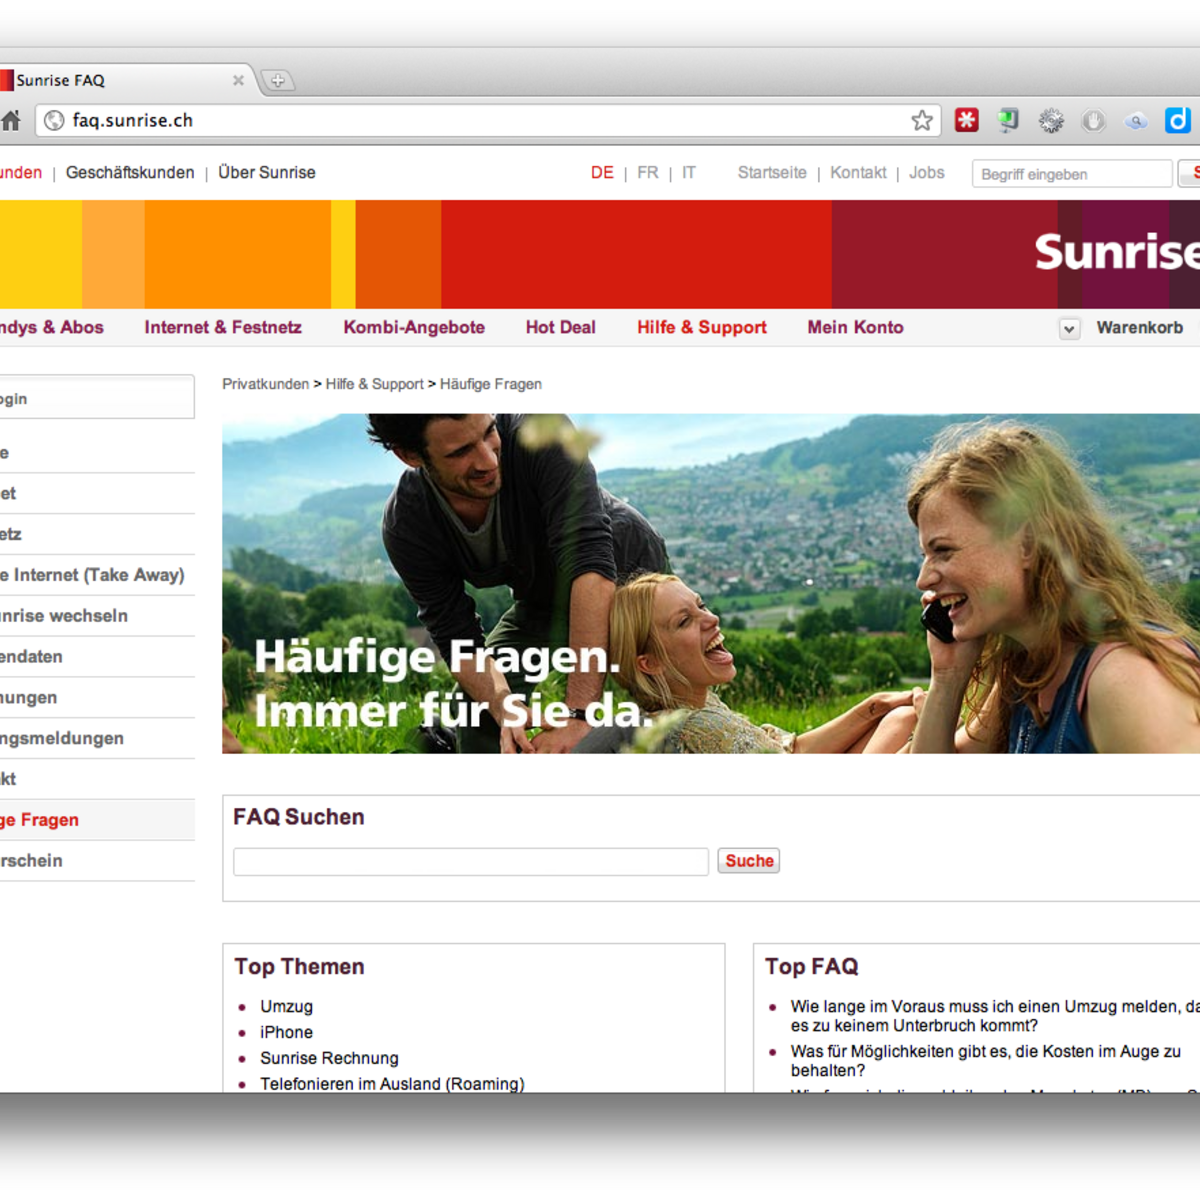Click the gear extension icon

click(1051, 121)
